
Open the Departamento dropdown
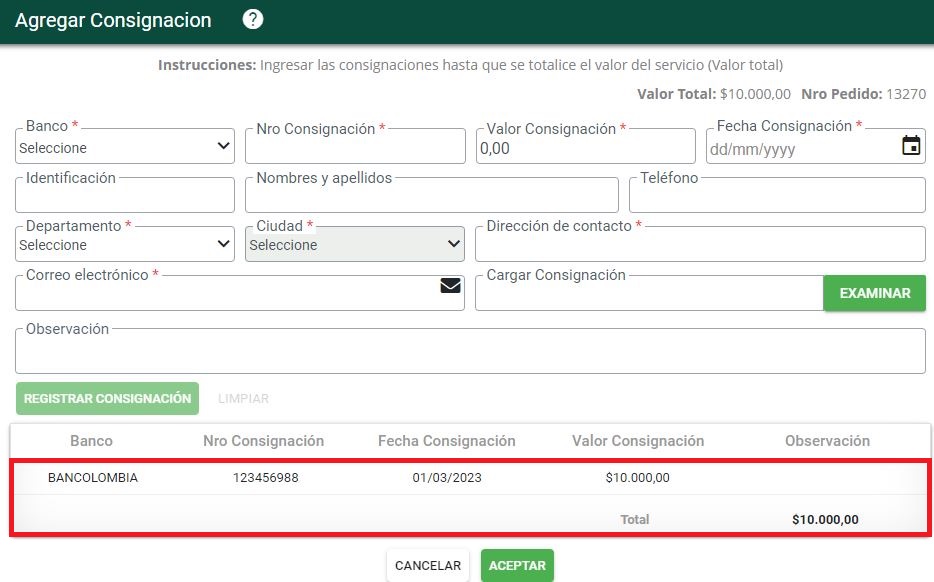(124, 244)
